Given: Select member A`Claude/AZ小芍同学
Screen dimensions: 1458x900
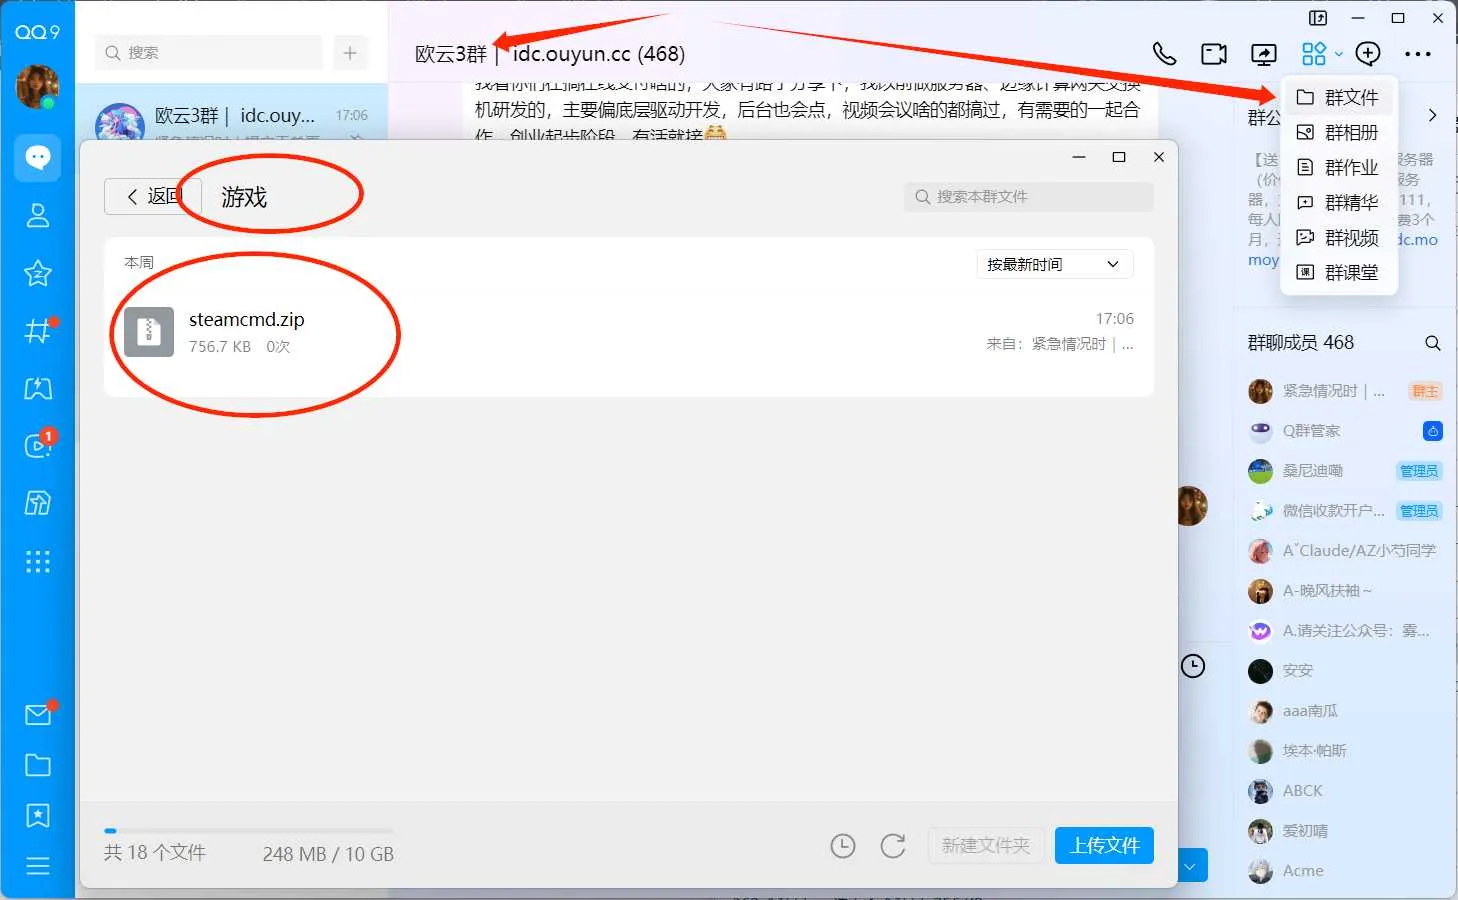Looking at the screenshot, I should point(1345,551).
